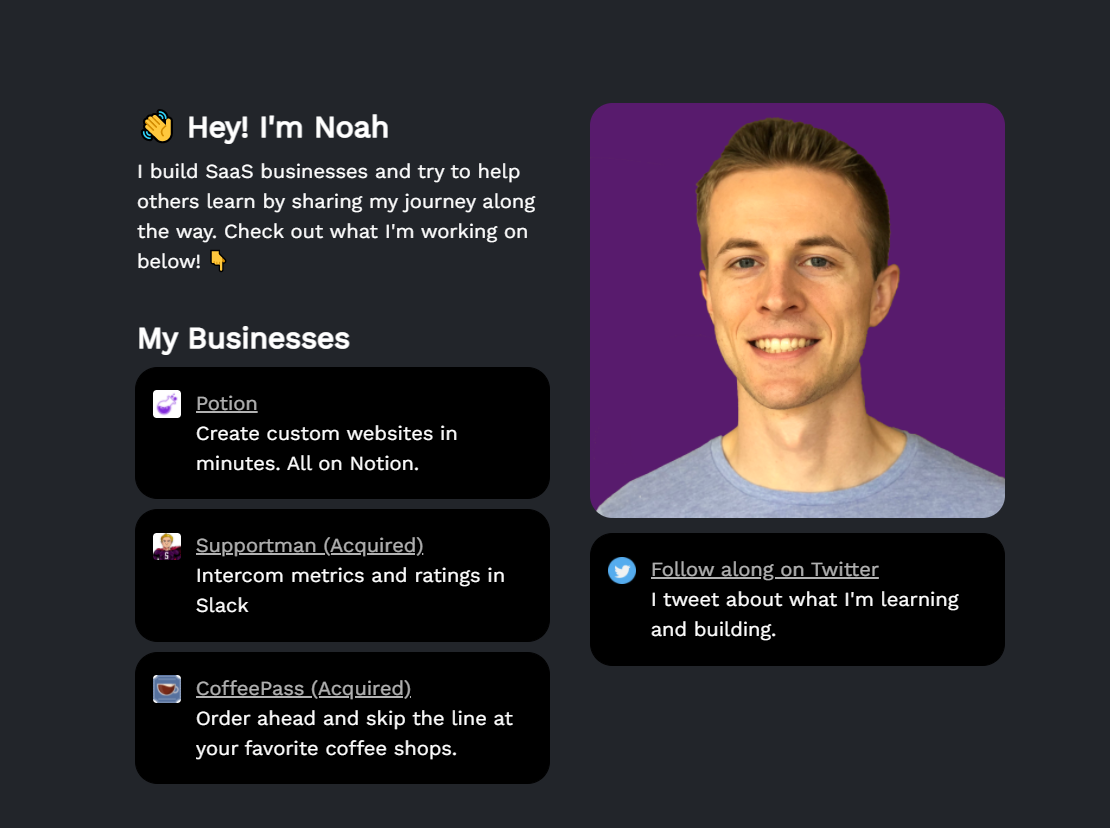This screenshot has width=1110, height=828.
Task: Click the Supportman avatar icon
Action: tap(167, 546)
